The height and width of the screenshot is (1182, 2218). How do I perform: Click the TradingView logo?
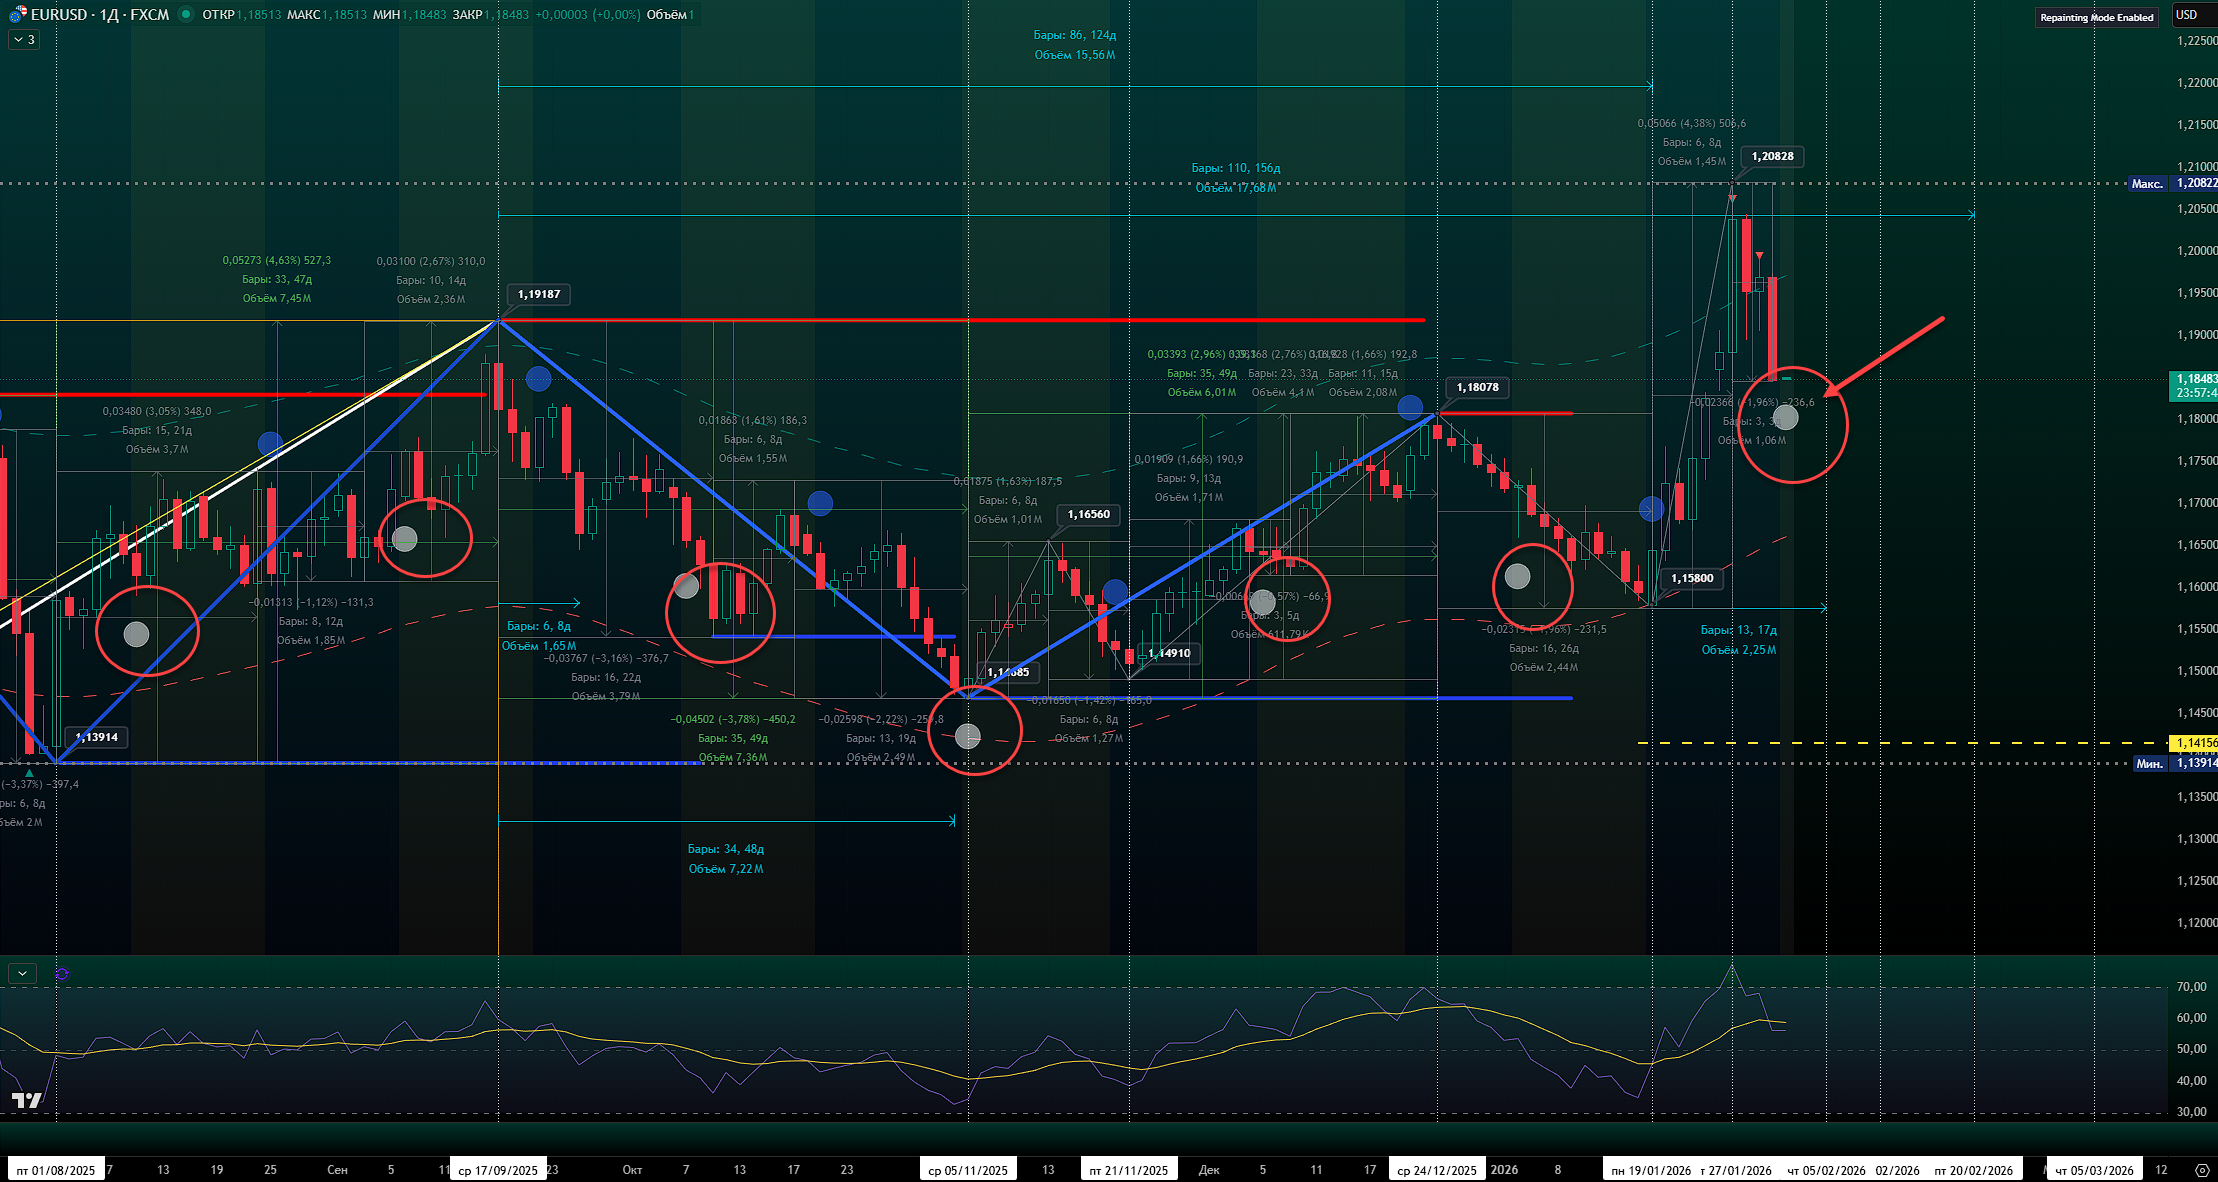(27, 1100)
